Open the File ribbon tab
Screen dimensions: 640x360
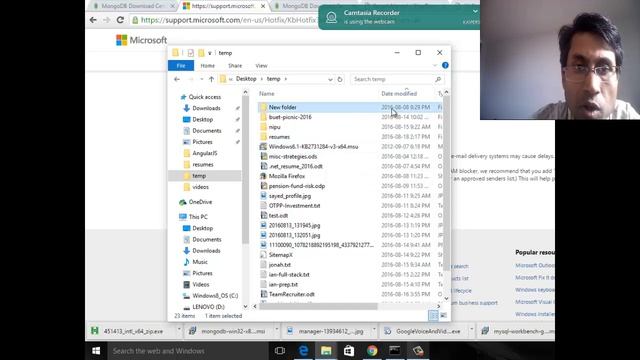pyautogui.click(x=181, y=66)
